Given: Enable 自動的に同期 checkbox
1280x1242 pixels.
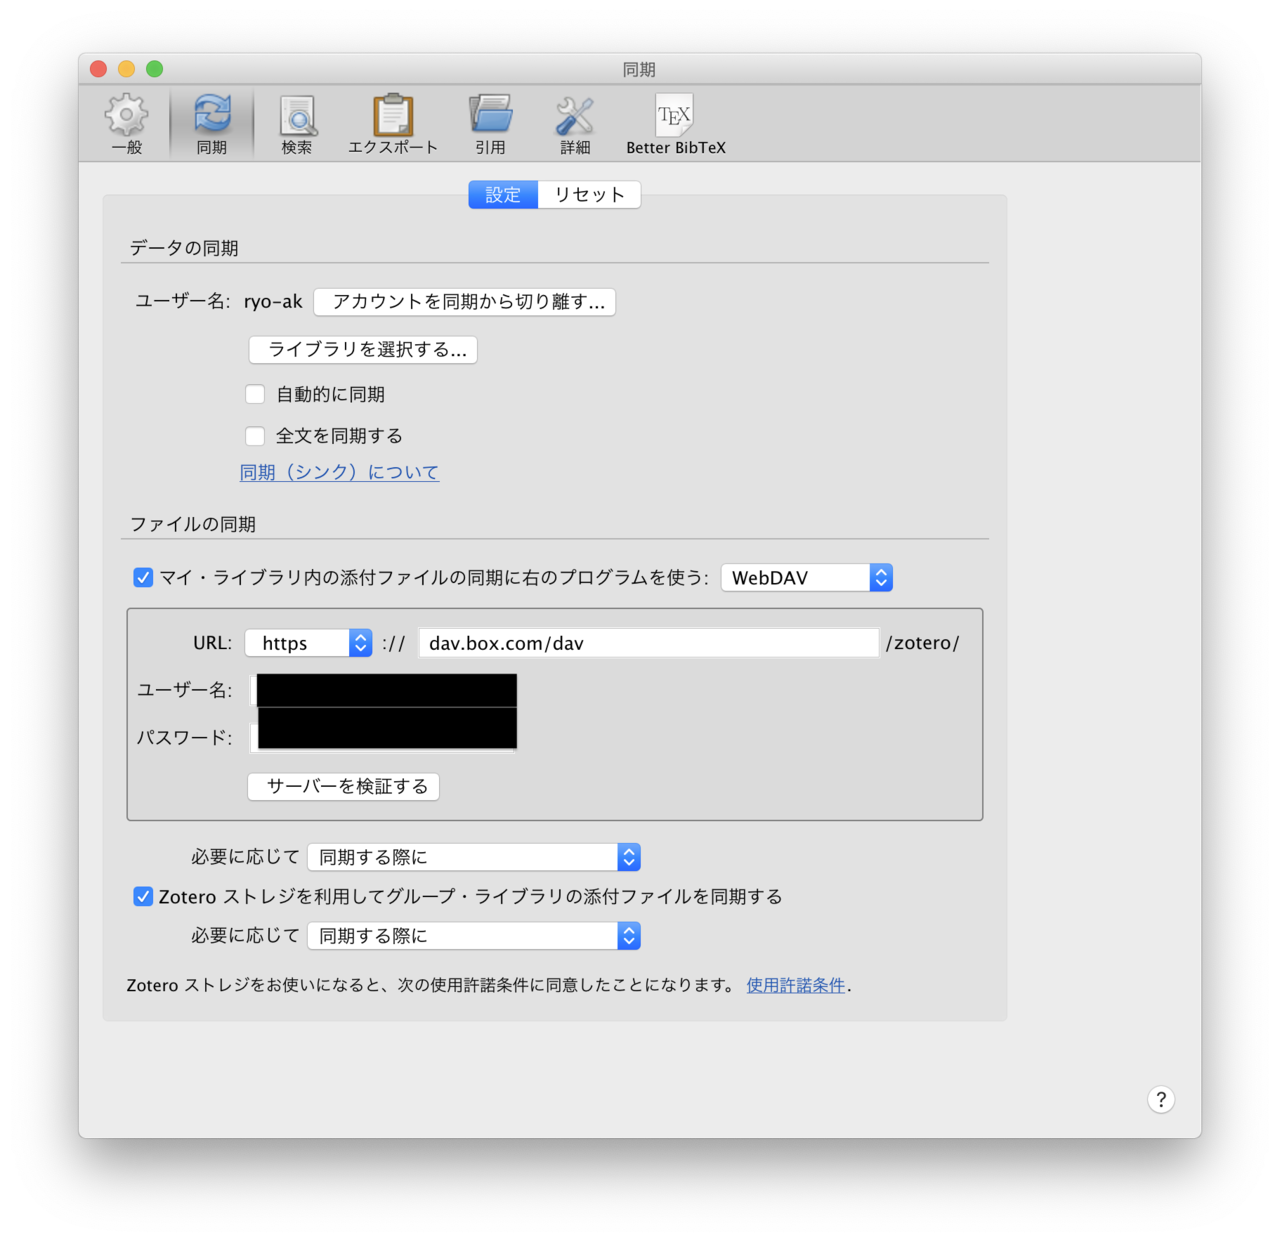Looking at the screenshot, I should point(255,394).
